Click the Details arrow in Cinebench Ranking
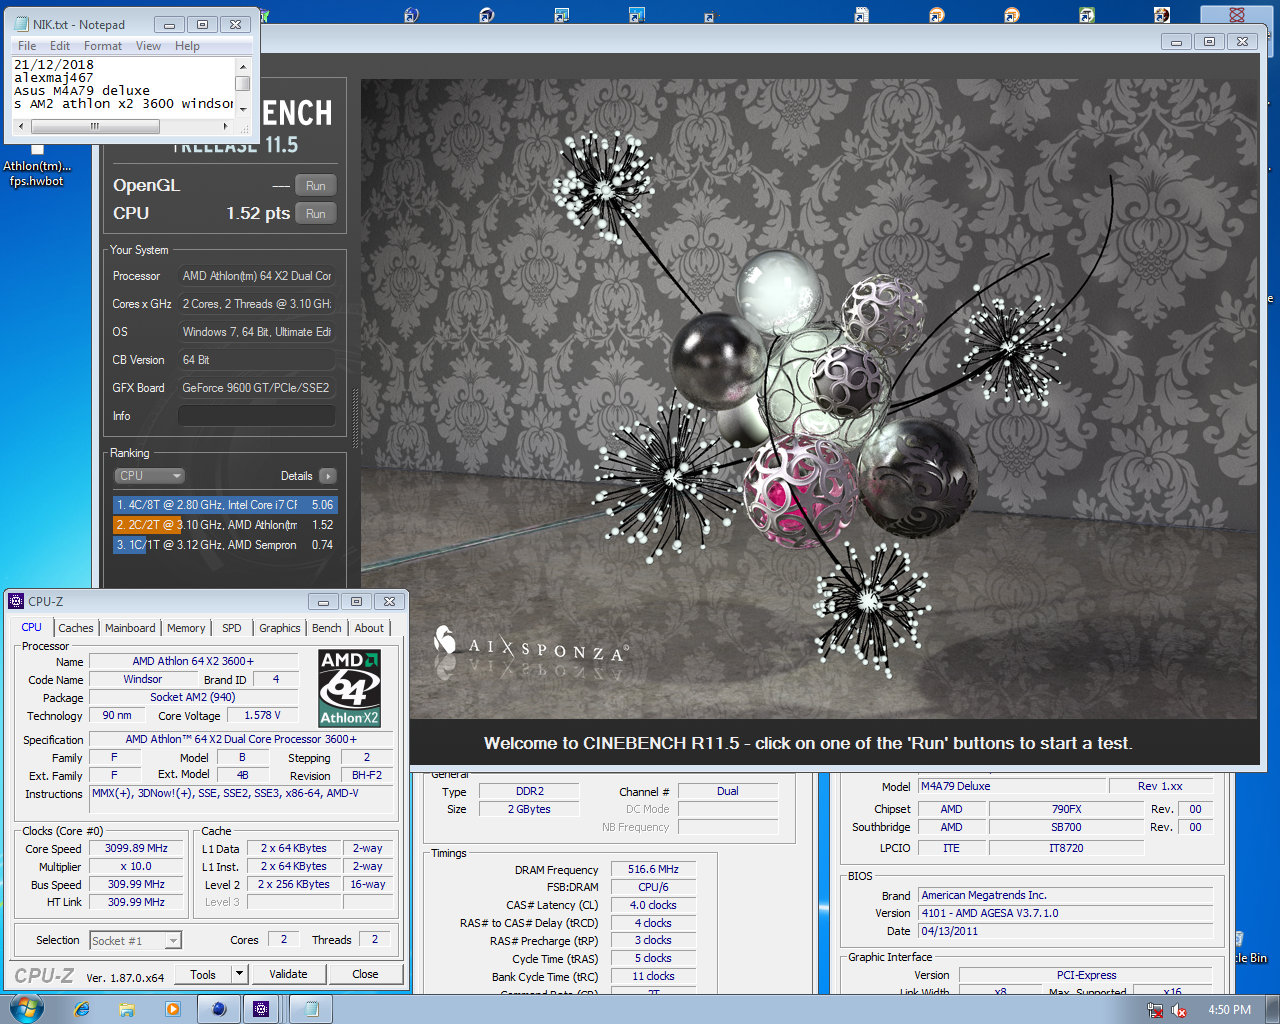This screenshot has height=1024, width=1280. point(328,476)
